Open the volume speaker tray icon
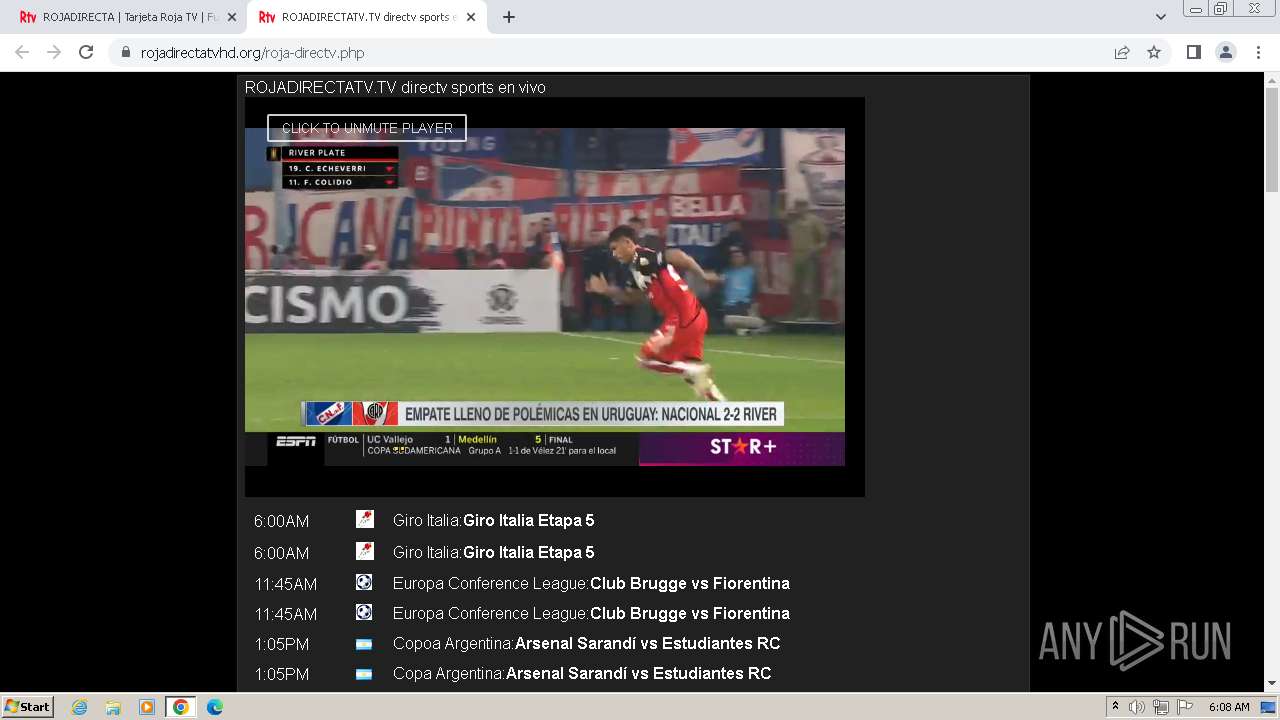Viewport: 1280px width, 720px height. (x=1137, y=707)
